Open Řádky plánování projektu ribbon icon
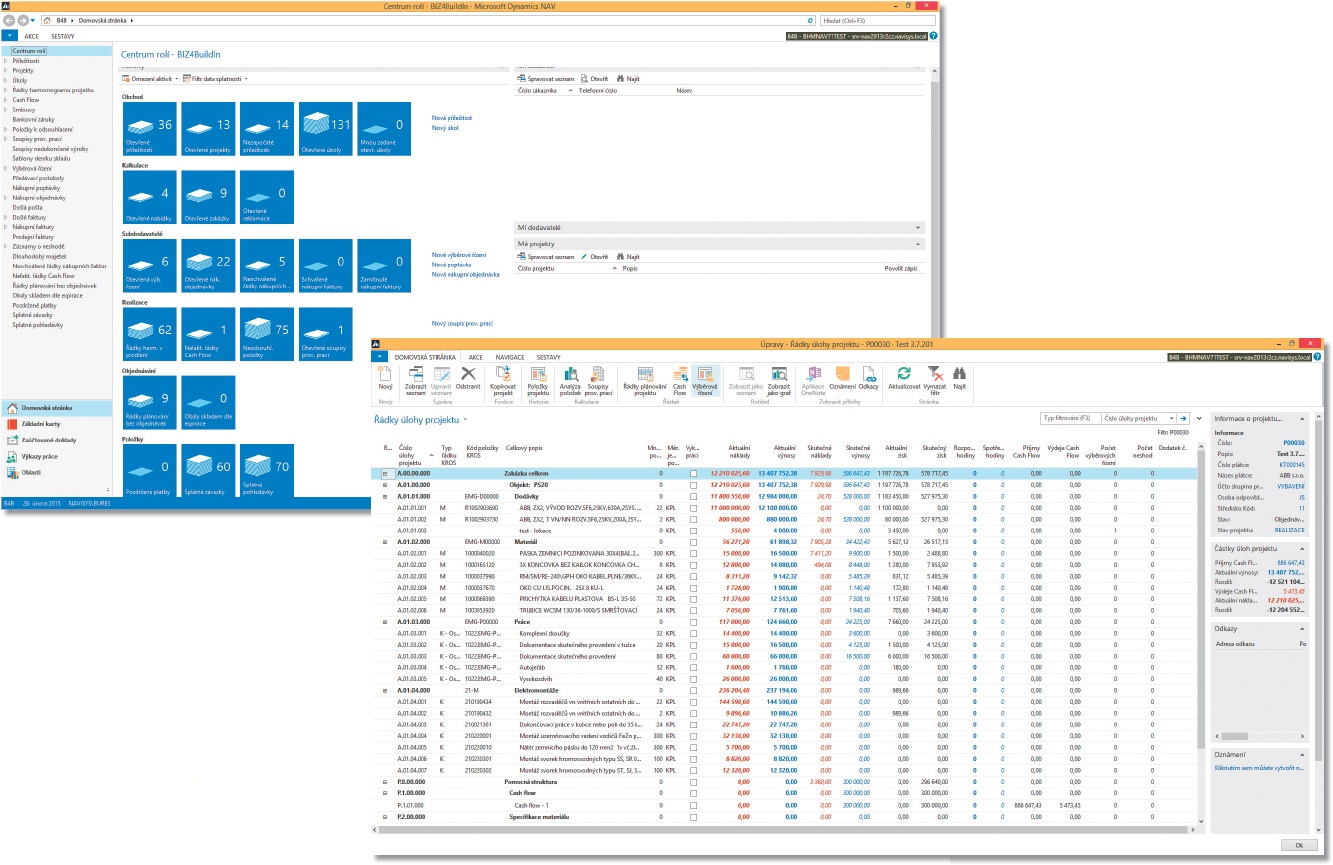 pyautogui.click(x=645, y=379)
